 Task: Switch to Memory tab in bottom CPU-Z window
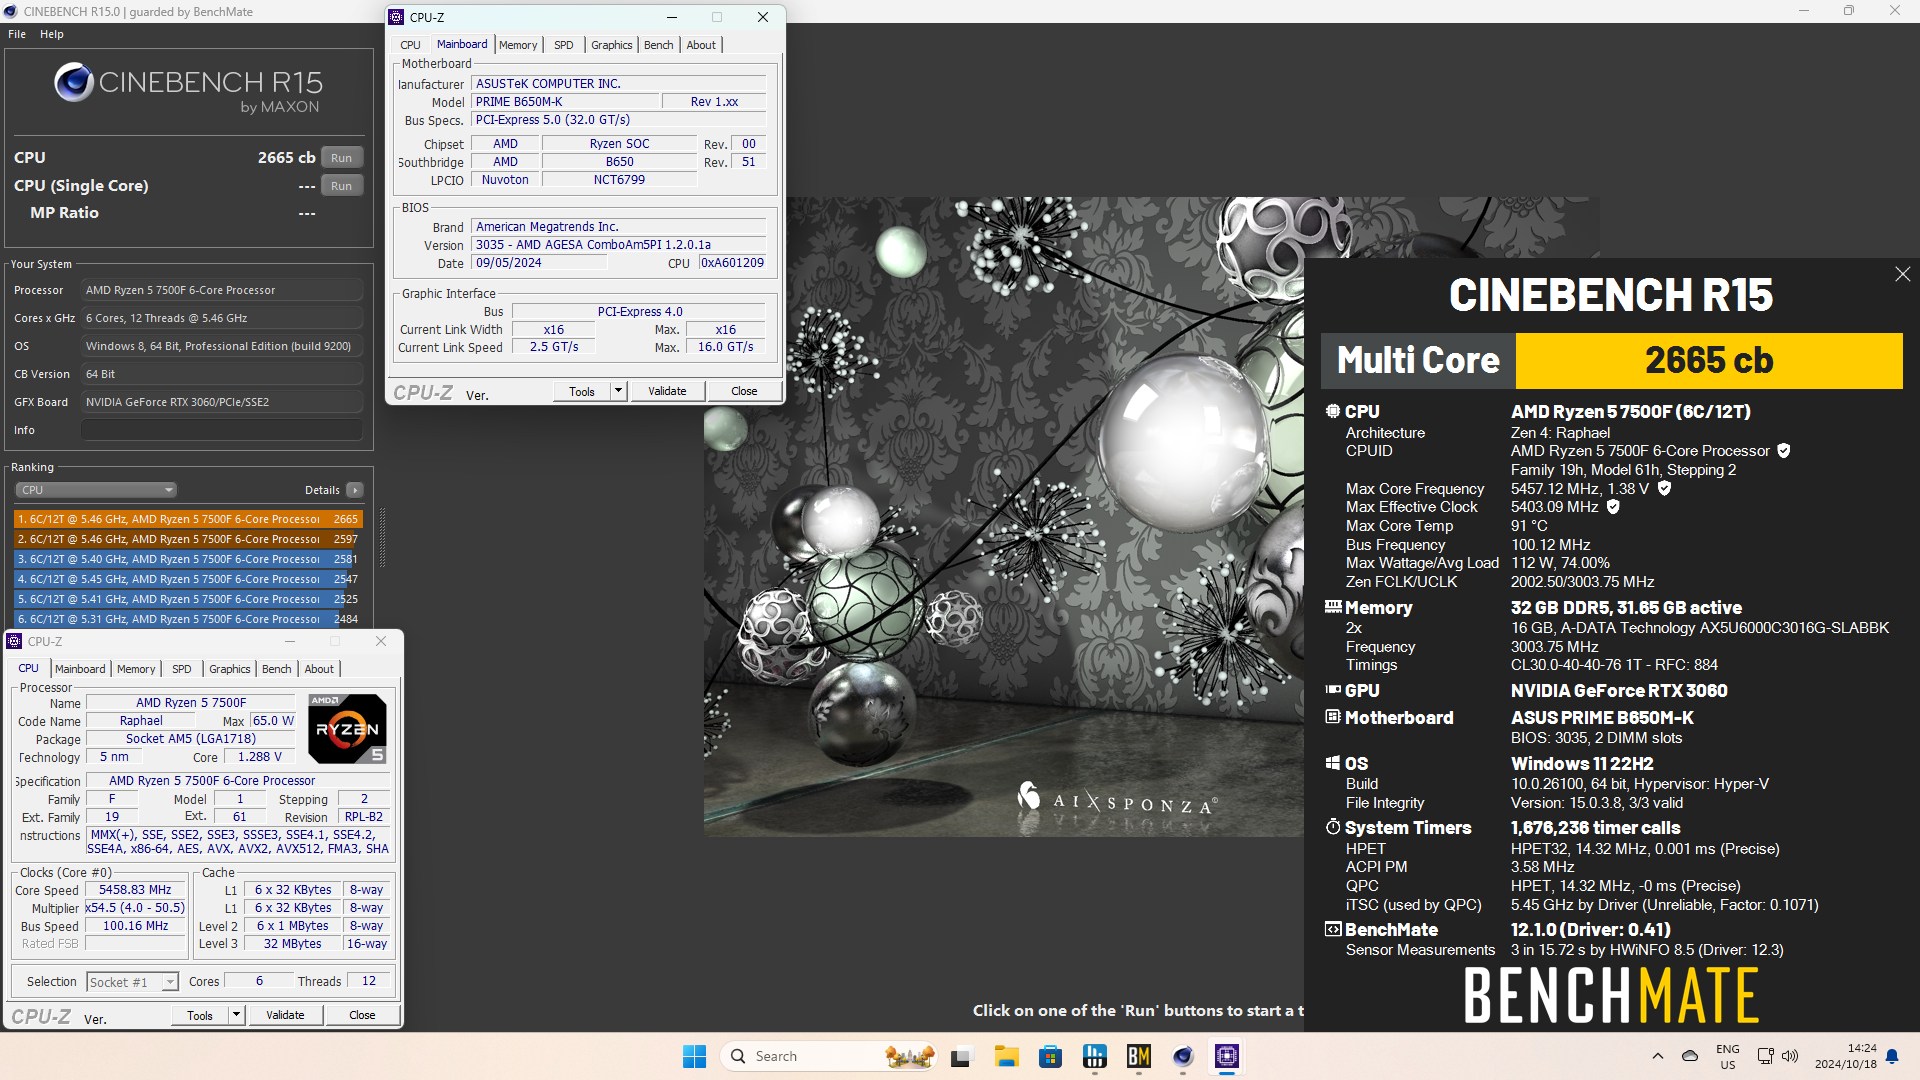click(x=136, y=669)
